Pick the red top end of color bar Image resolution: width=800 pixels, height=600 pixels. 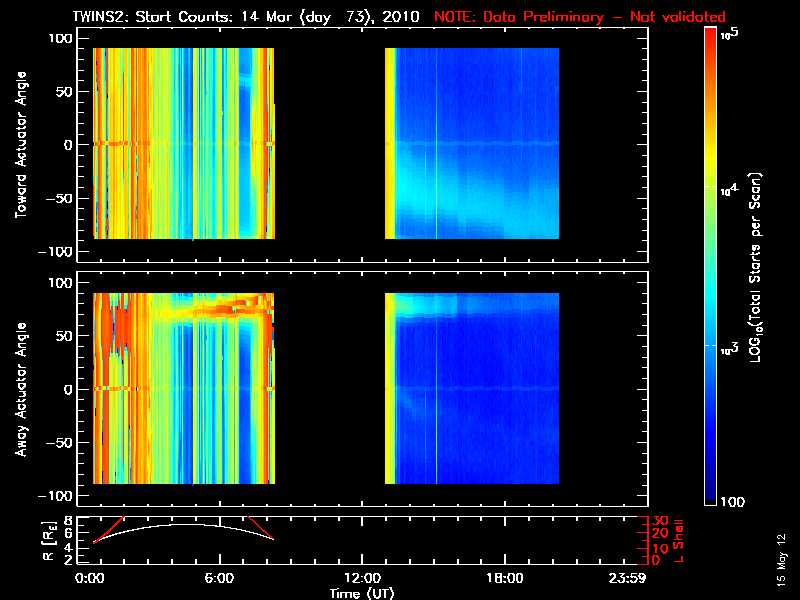tap(712, 34)
